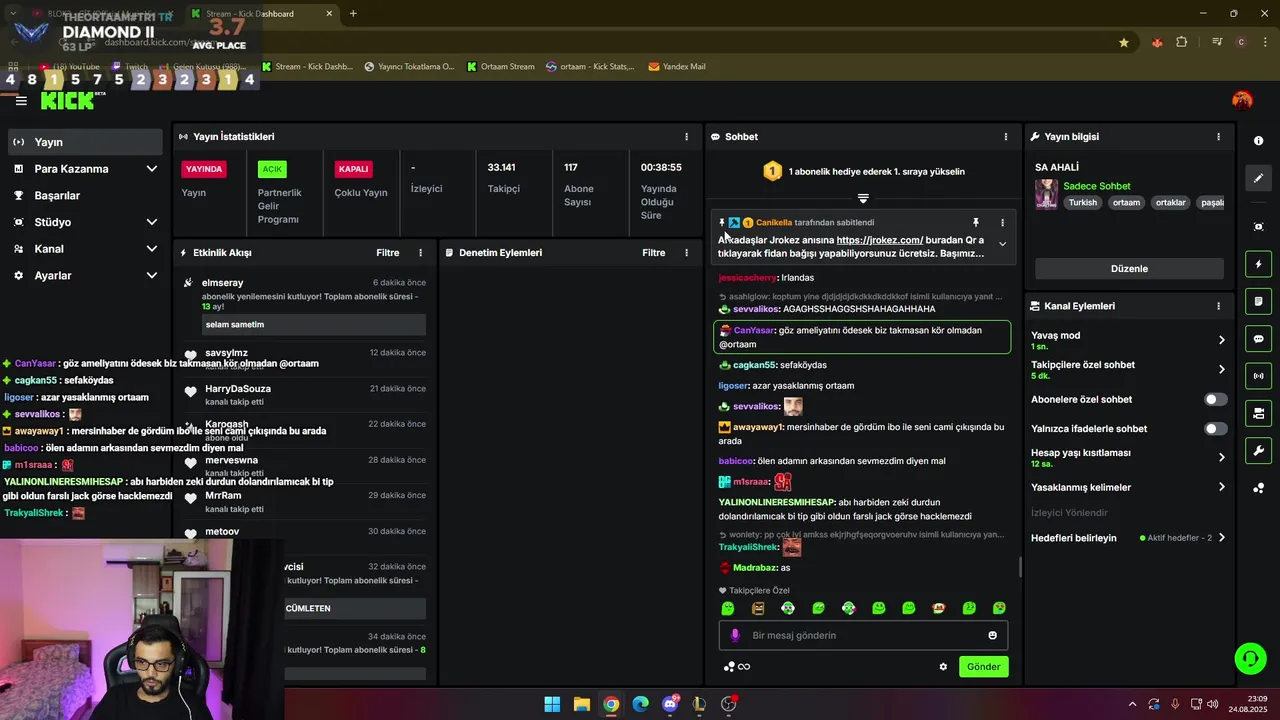Open the info icon in the right sidebar
1280x720 pixels.
point(1258,141)
